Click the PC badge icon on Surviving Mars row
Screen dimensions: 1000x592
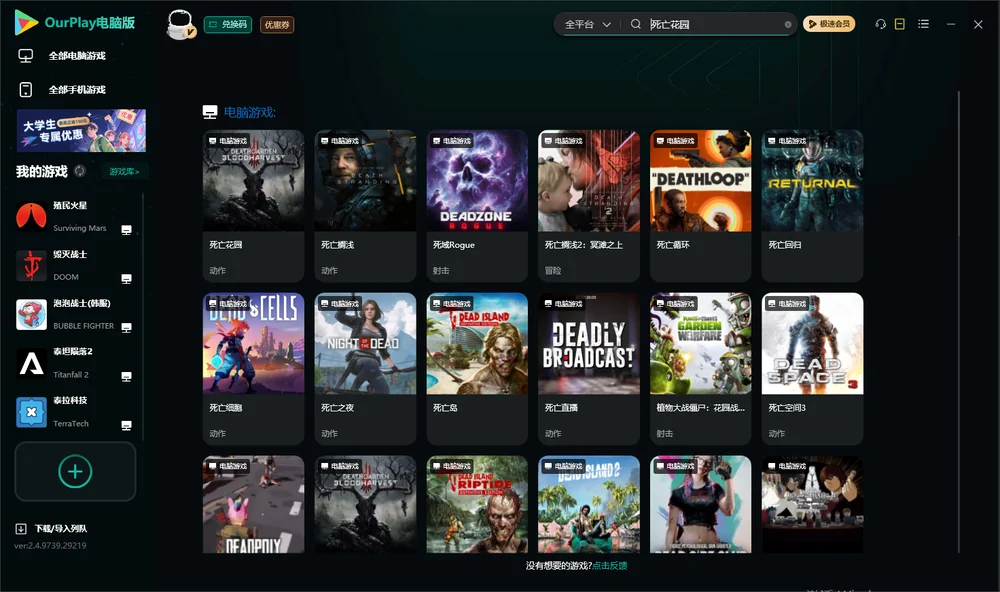[x=126, y=230]
